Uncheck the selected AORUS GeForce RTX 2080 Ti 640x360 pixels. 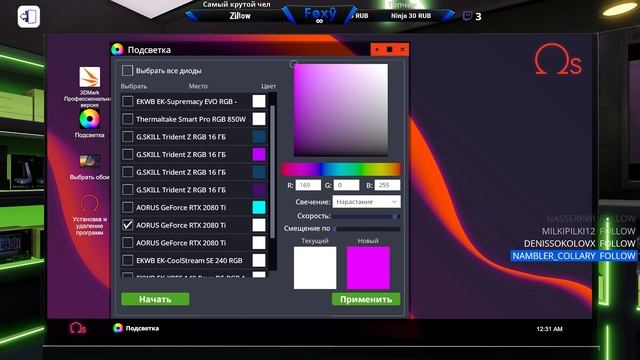[128, 225]
